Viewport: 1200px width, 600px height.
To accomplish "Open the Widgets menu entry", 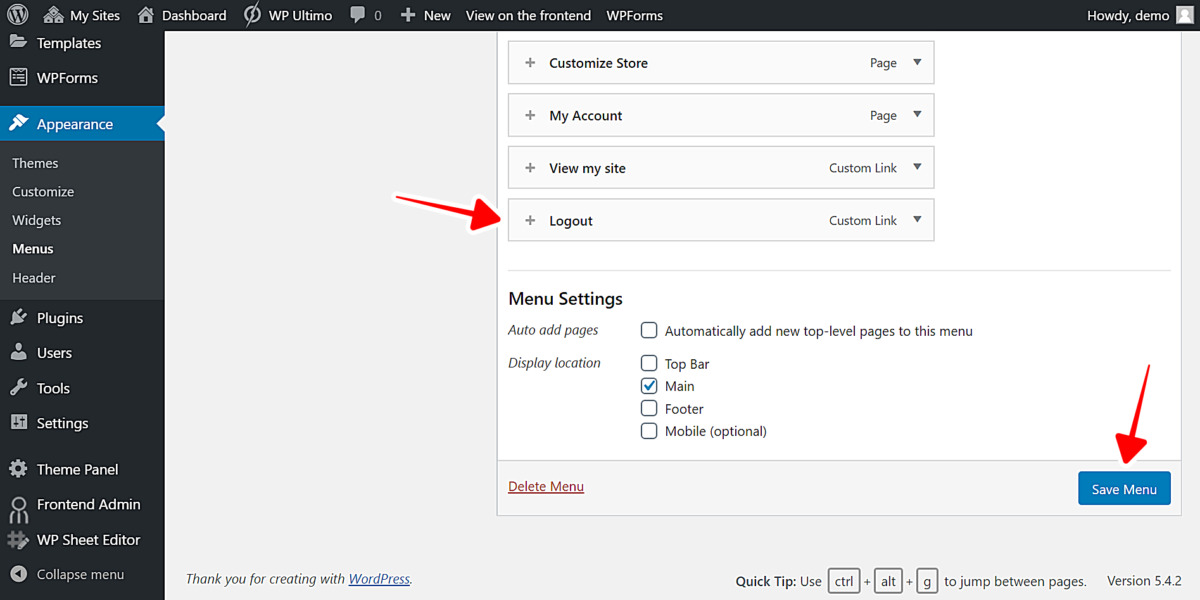I will 36,220.
